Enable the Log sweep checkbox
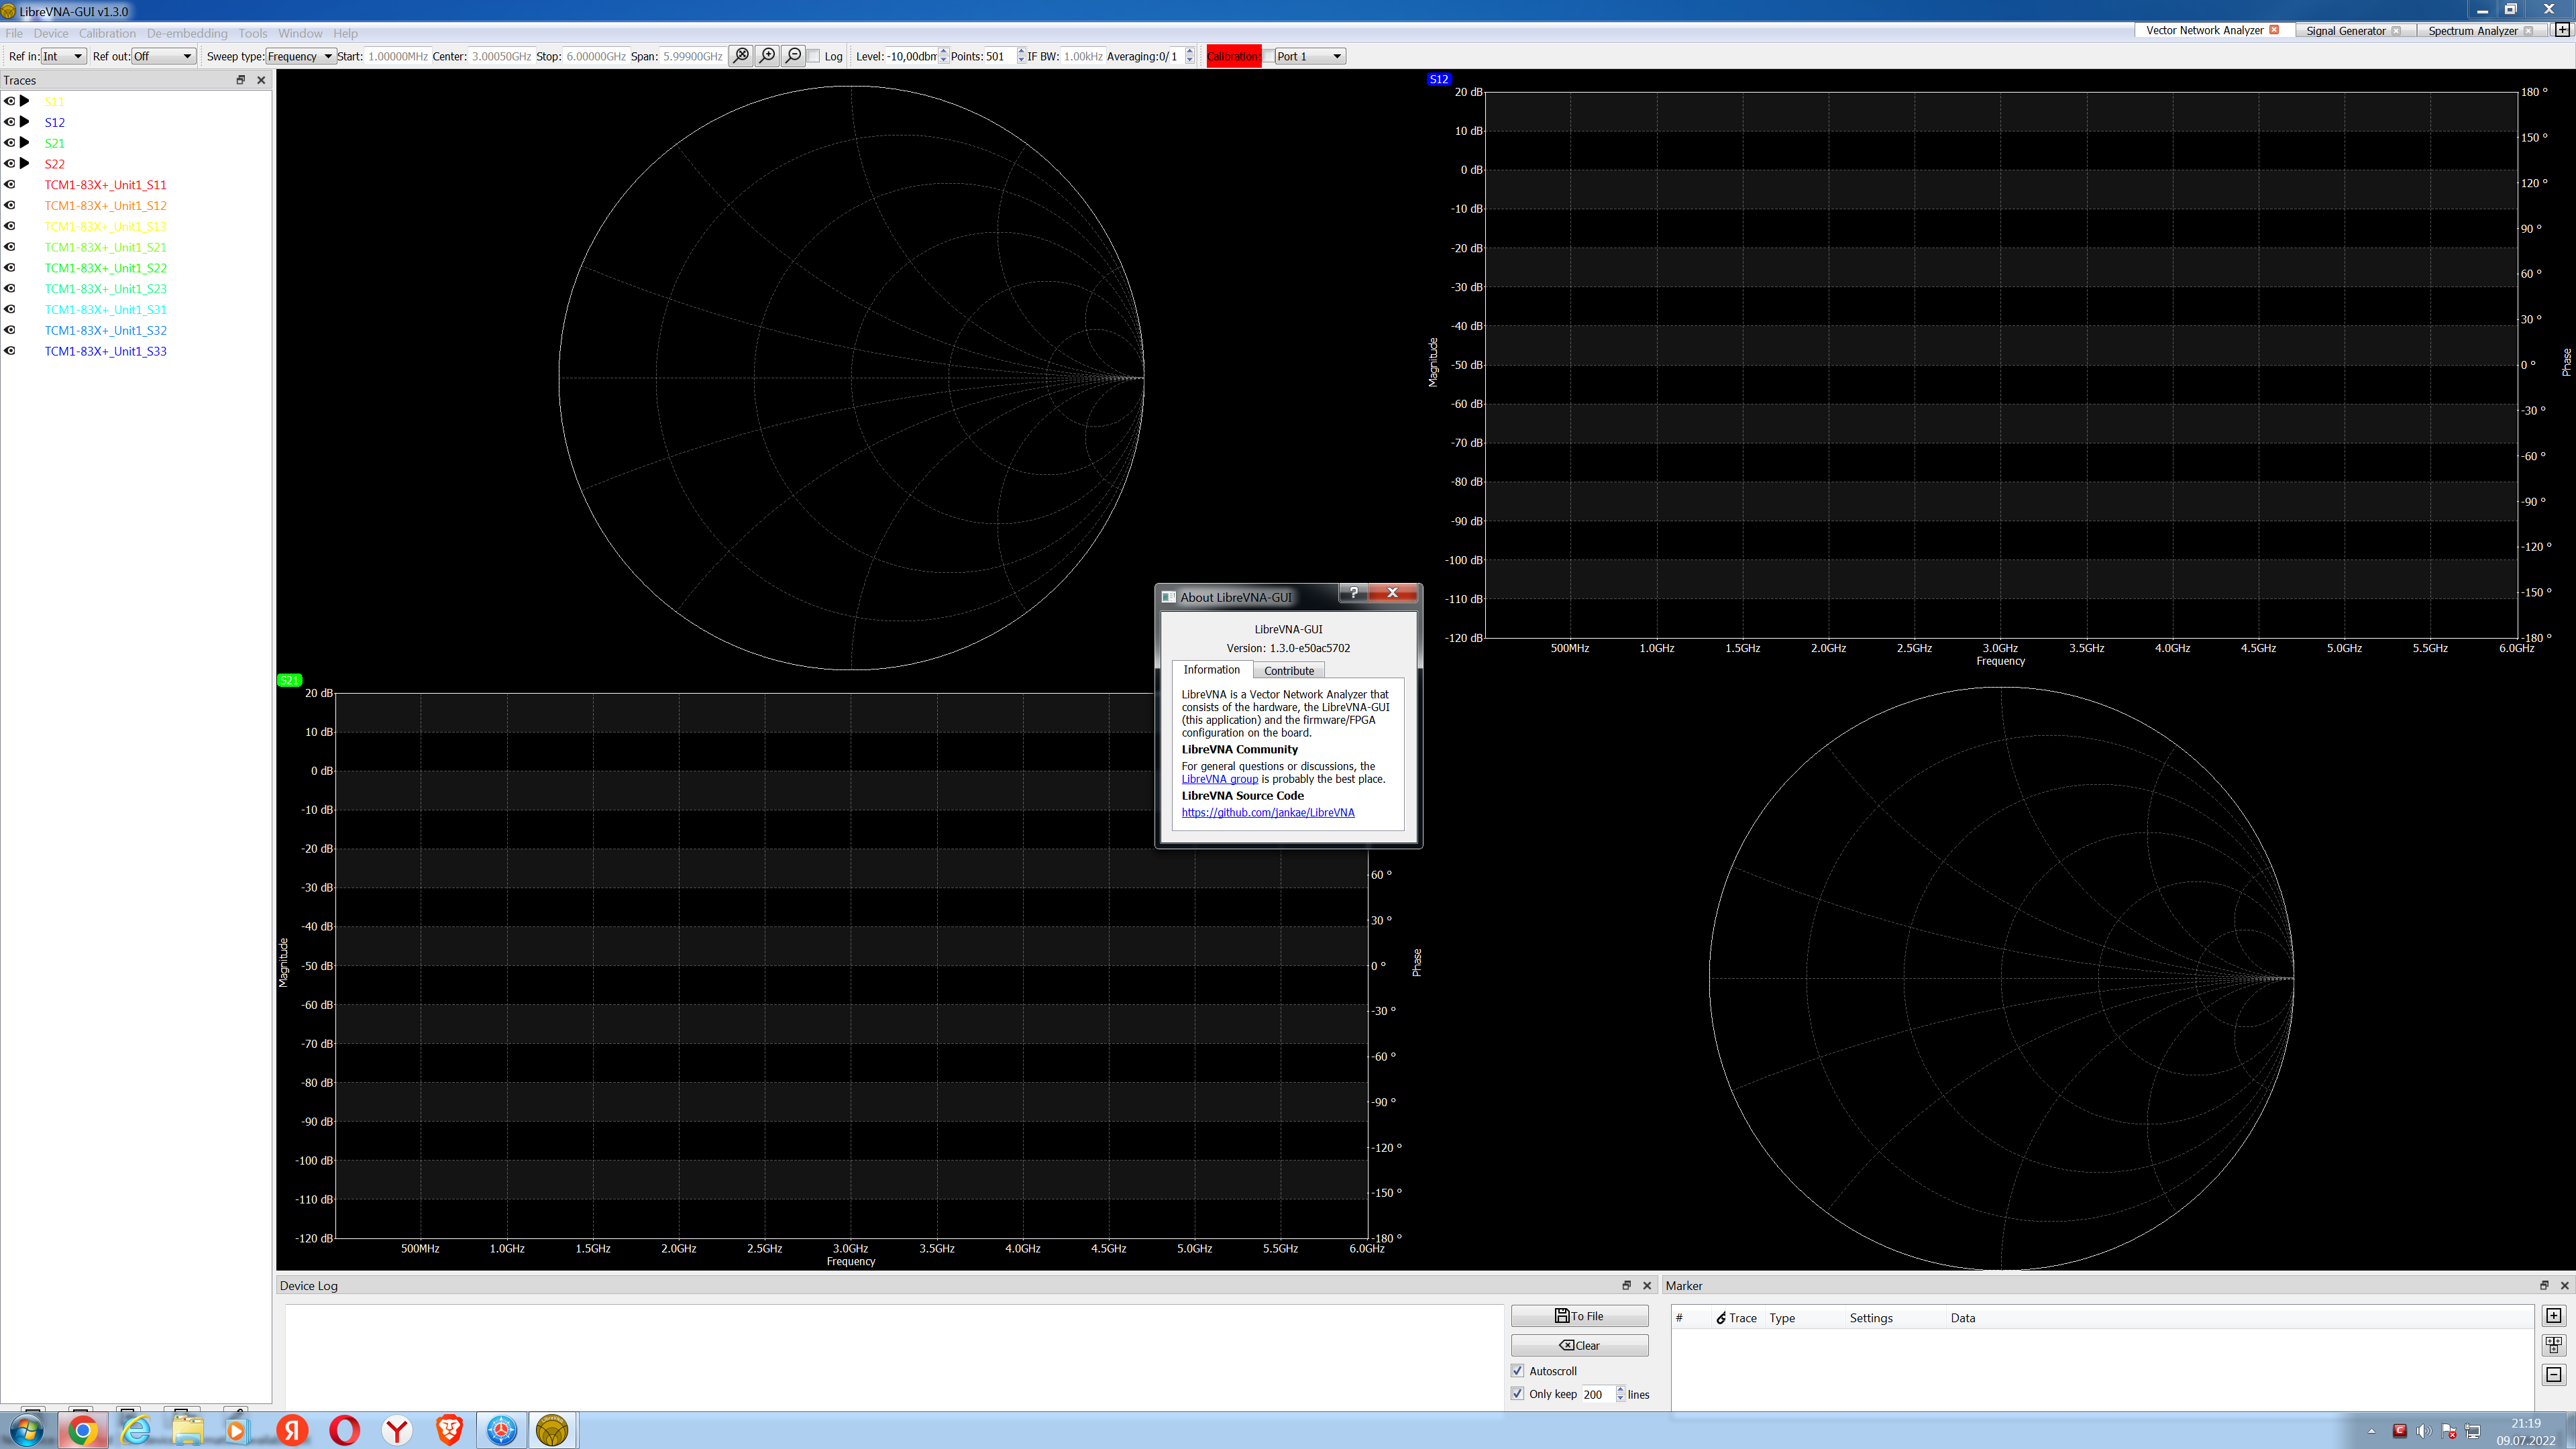Image resolution: width=2576 pixels, height=1449 pixels. pos(812,56)
